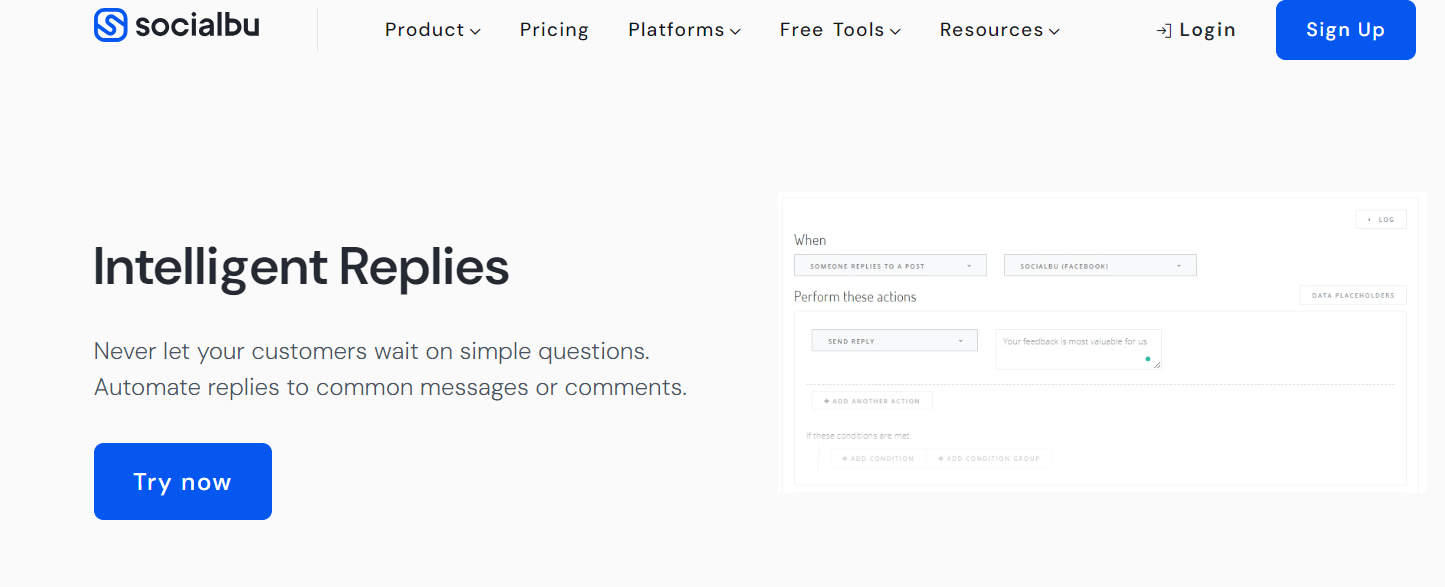Viewport: 1445px width, 587px height.
Task: Click the Login link
Action: pyautogui.click(x=1207, y=30)
